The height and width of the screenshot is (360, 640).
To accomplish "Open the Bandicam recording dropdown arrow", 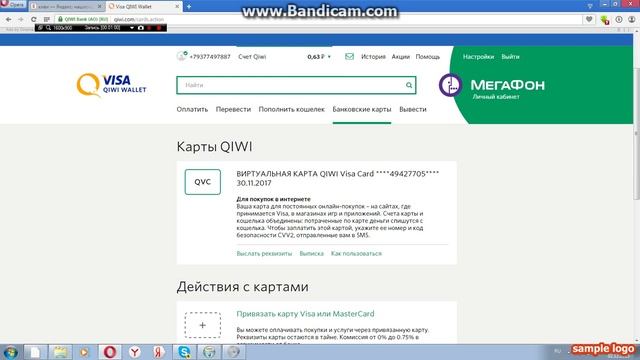I will tap(132, 28).
